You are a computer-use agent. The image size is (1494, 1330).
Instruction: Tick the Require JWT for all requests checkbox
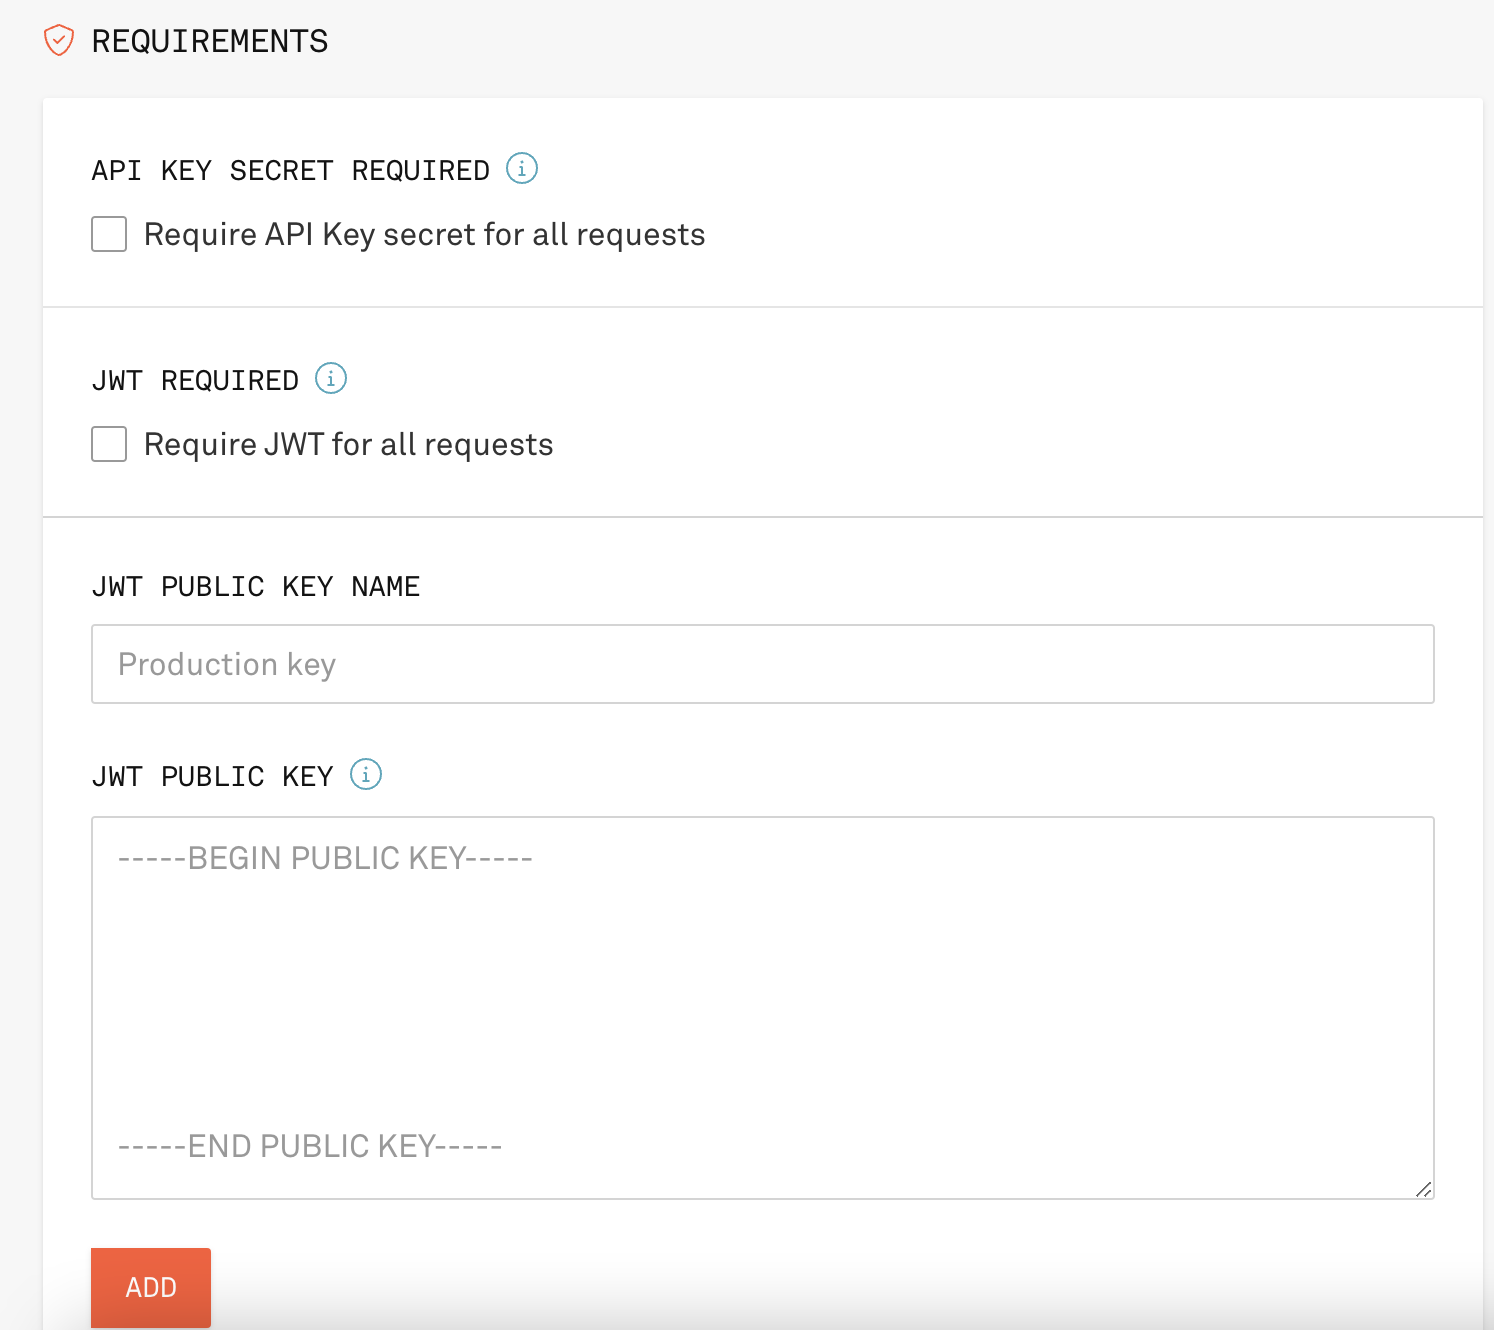coord(109,444)
